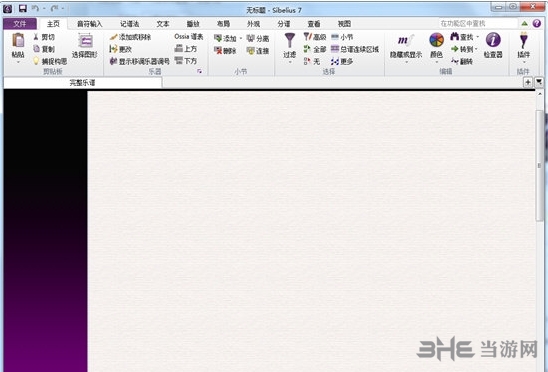The height and width of the screenshot is (372, 548).
Task: Open the Instruments (乐器) group dialog launcher
Action: click(x=200, y=71)
